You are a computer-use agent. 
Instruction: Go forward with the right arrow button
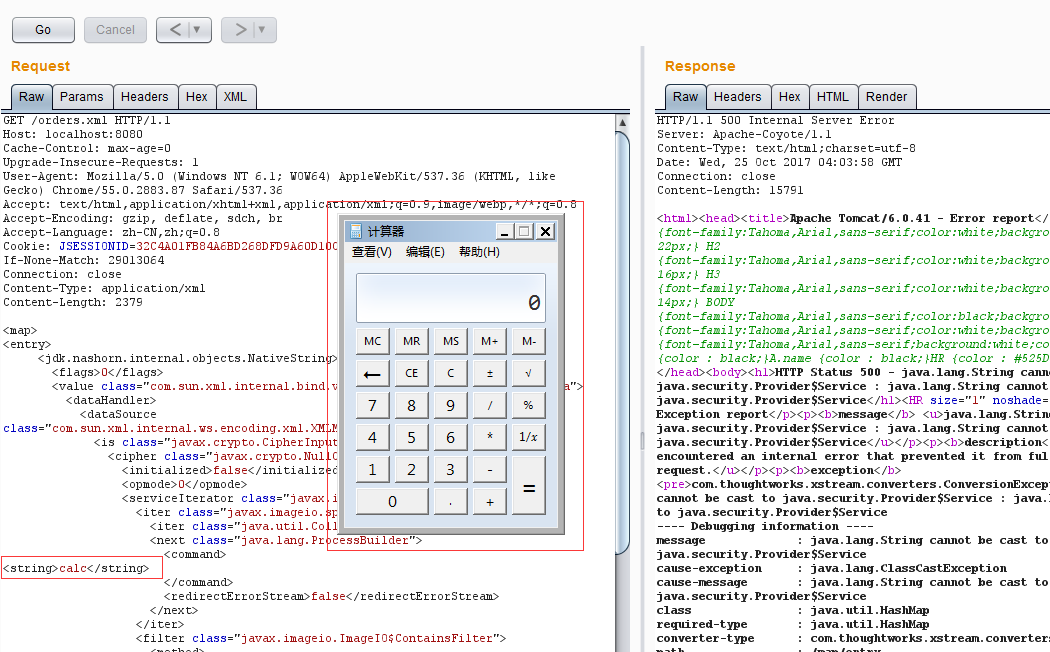[239, 30]
